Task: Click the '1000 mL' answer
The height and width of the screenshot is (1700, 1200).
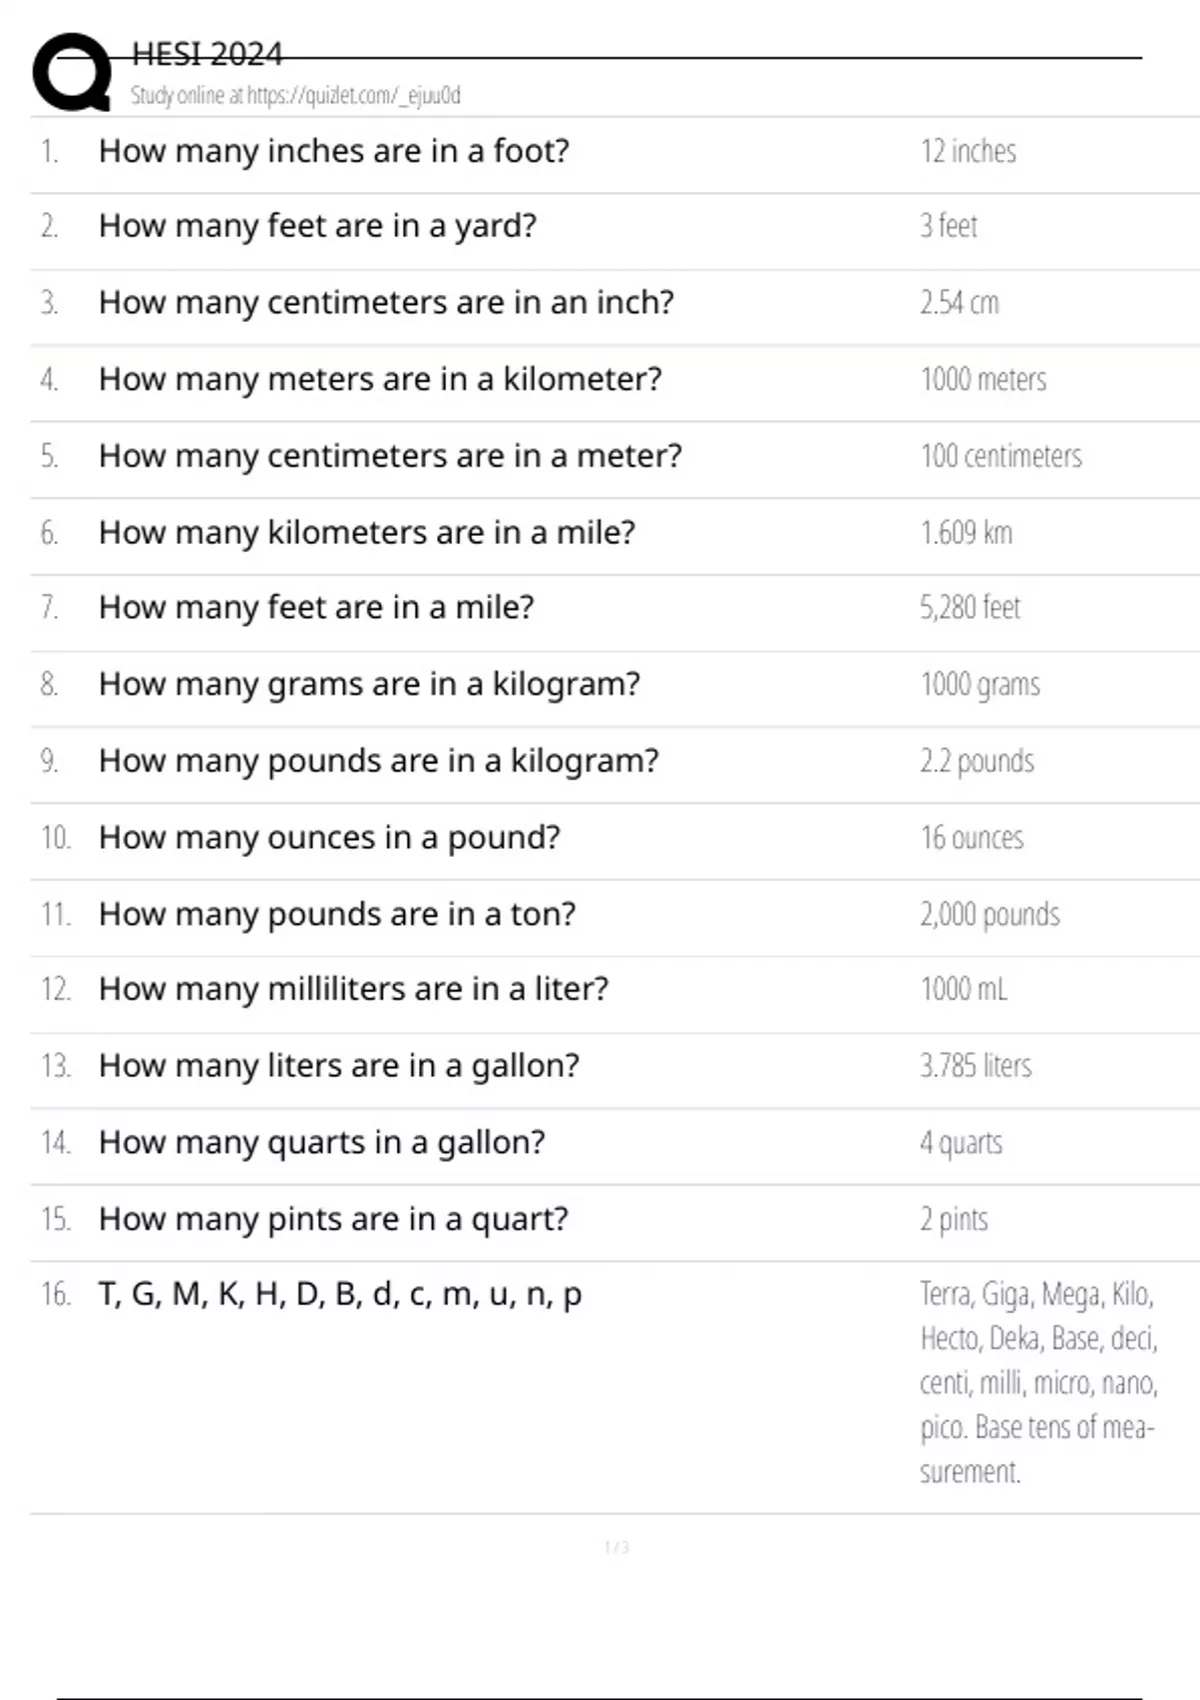Action: (x=964, y=989)
